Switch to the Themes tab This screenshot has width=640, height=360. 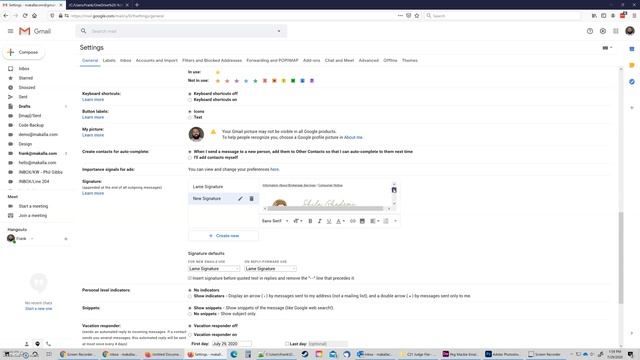pyautogui.click(x=410, y=60)
